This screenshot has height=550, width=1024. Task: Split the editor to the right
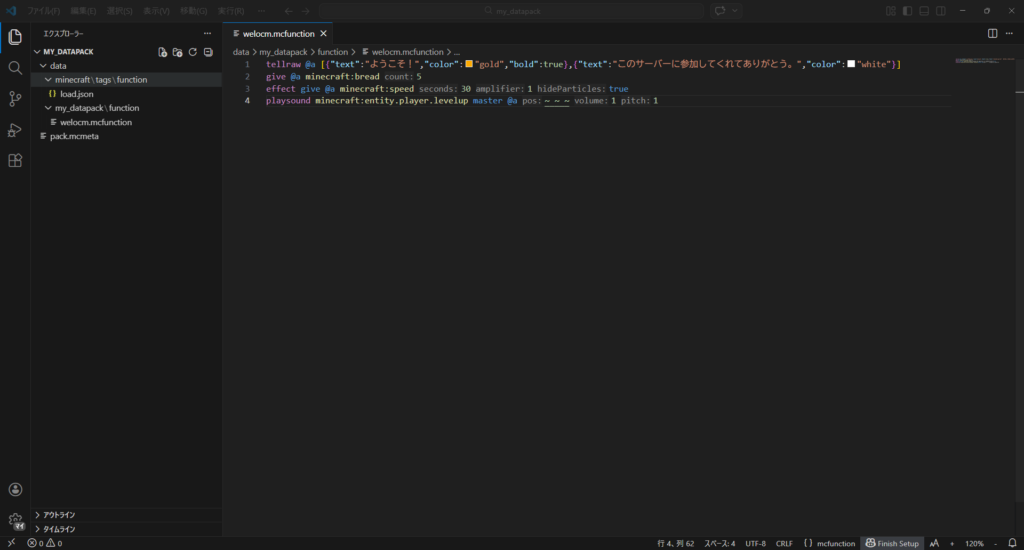992,33
